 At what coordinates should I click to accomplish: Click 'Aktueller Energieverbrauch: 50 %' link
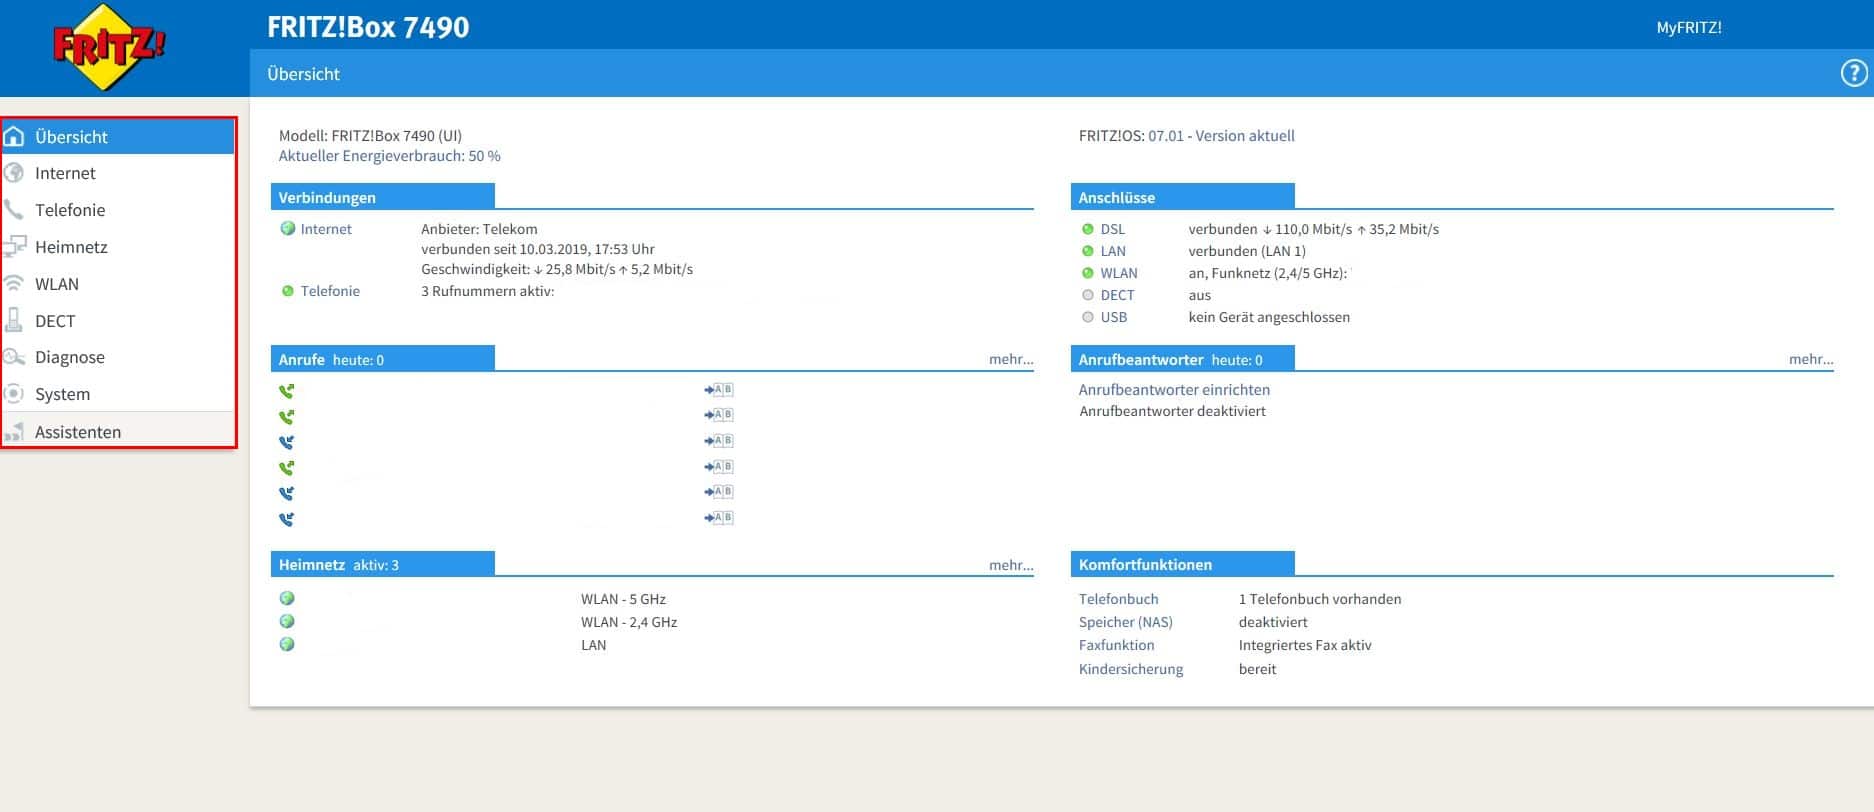coord(389,156)
